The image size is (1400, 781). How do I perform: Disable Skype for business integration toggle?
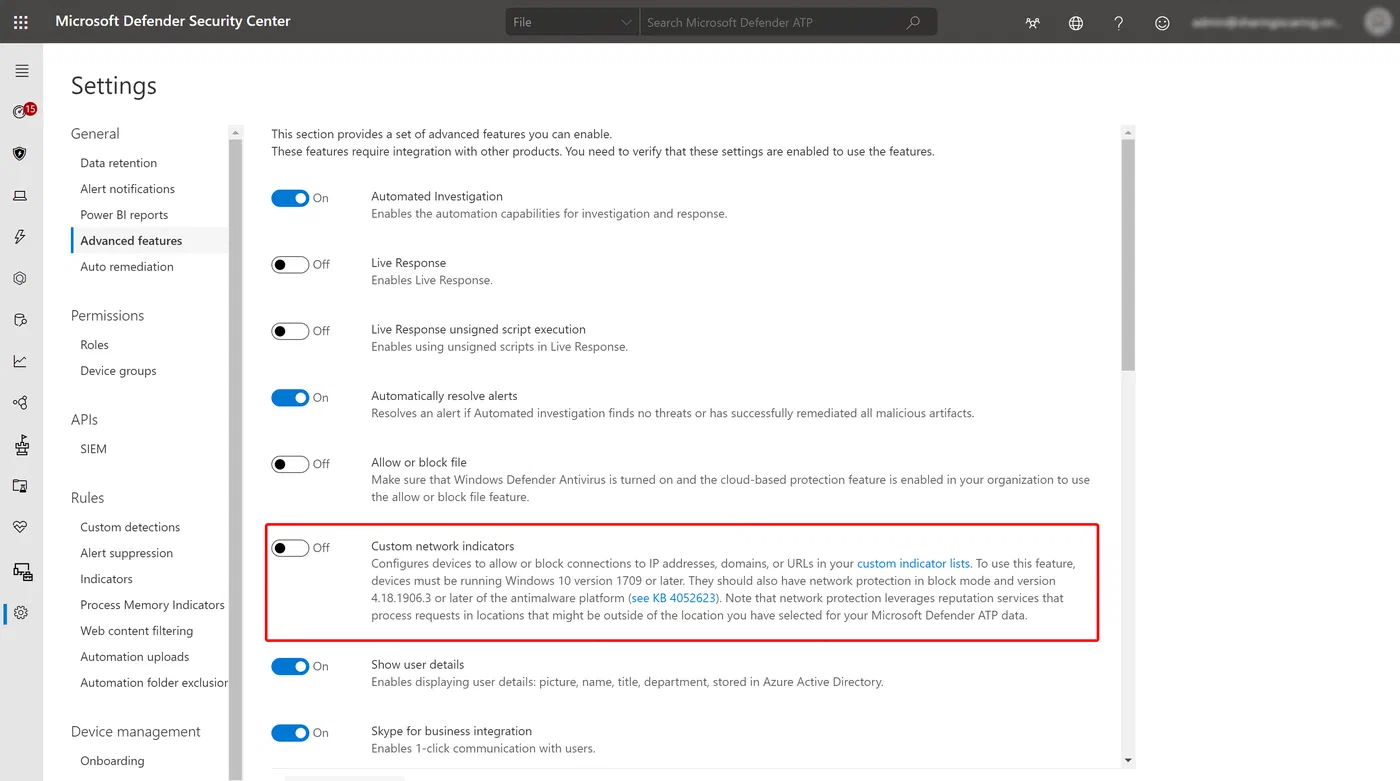pyautogui.click(x=290, y=733)
